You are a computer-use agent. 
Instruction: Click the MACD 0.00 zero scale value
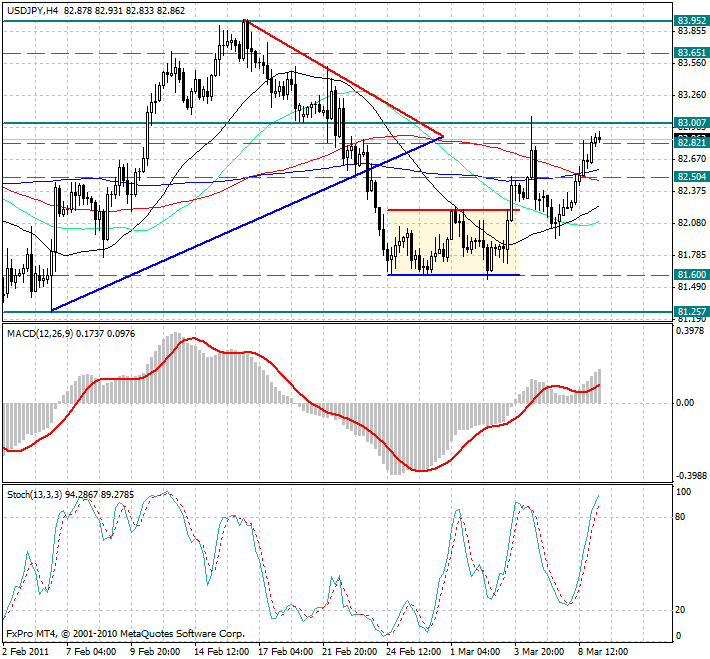click(685, 403)
